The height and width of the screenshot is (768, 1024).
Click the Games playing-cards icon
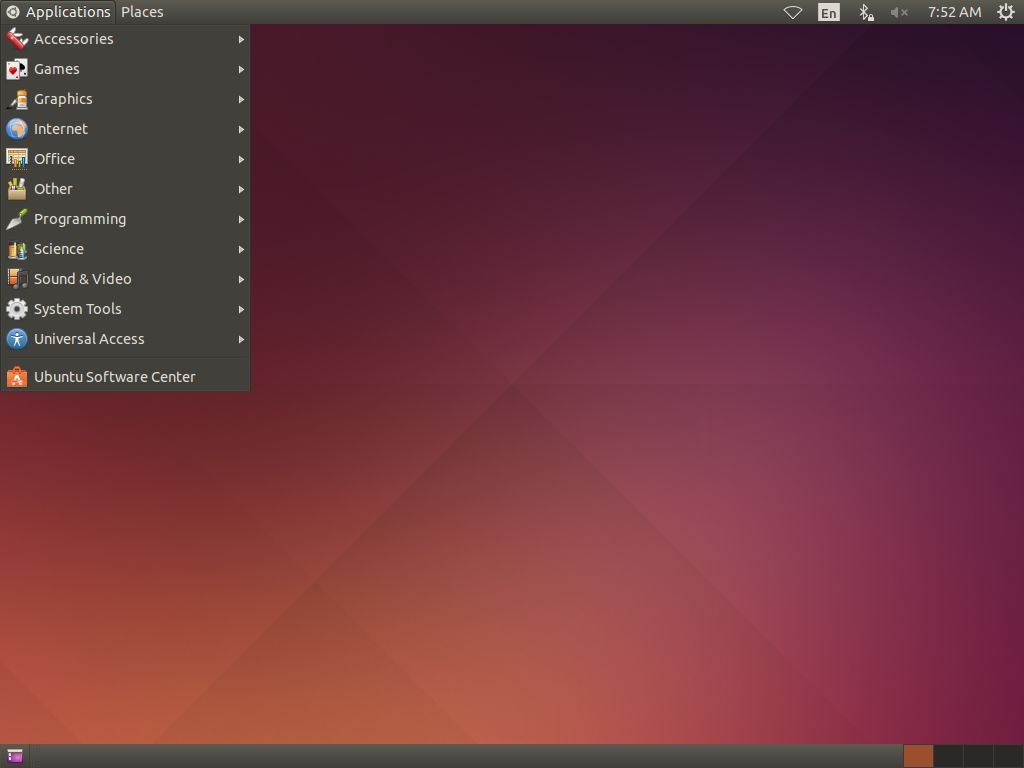[17, 69]
